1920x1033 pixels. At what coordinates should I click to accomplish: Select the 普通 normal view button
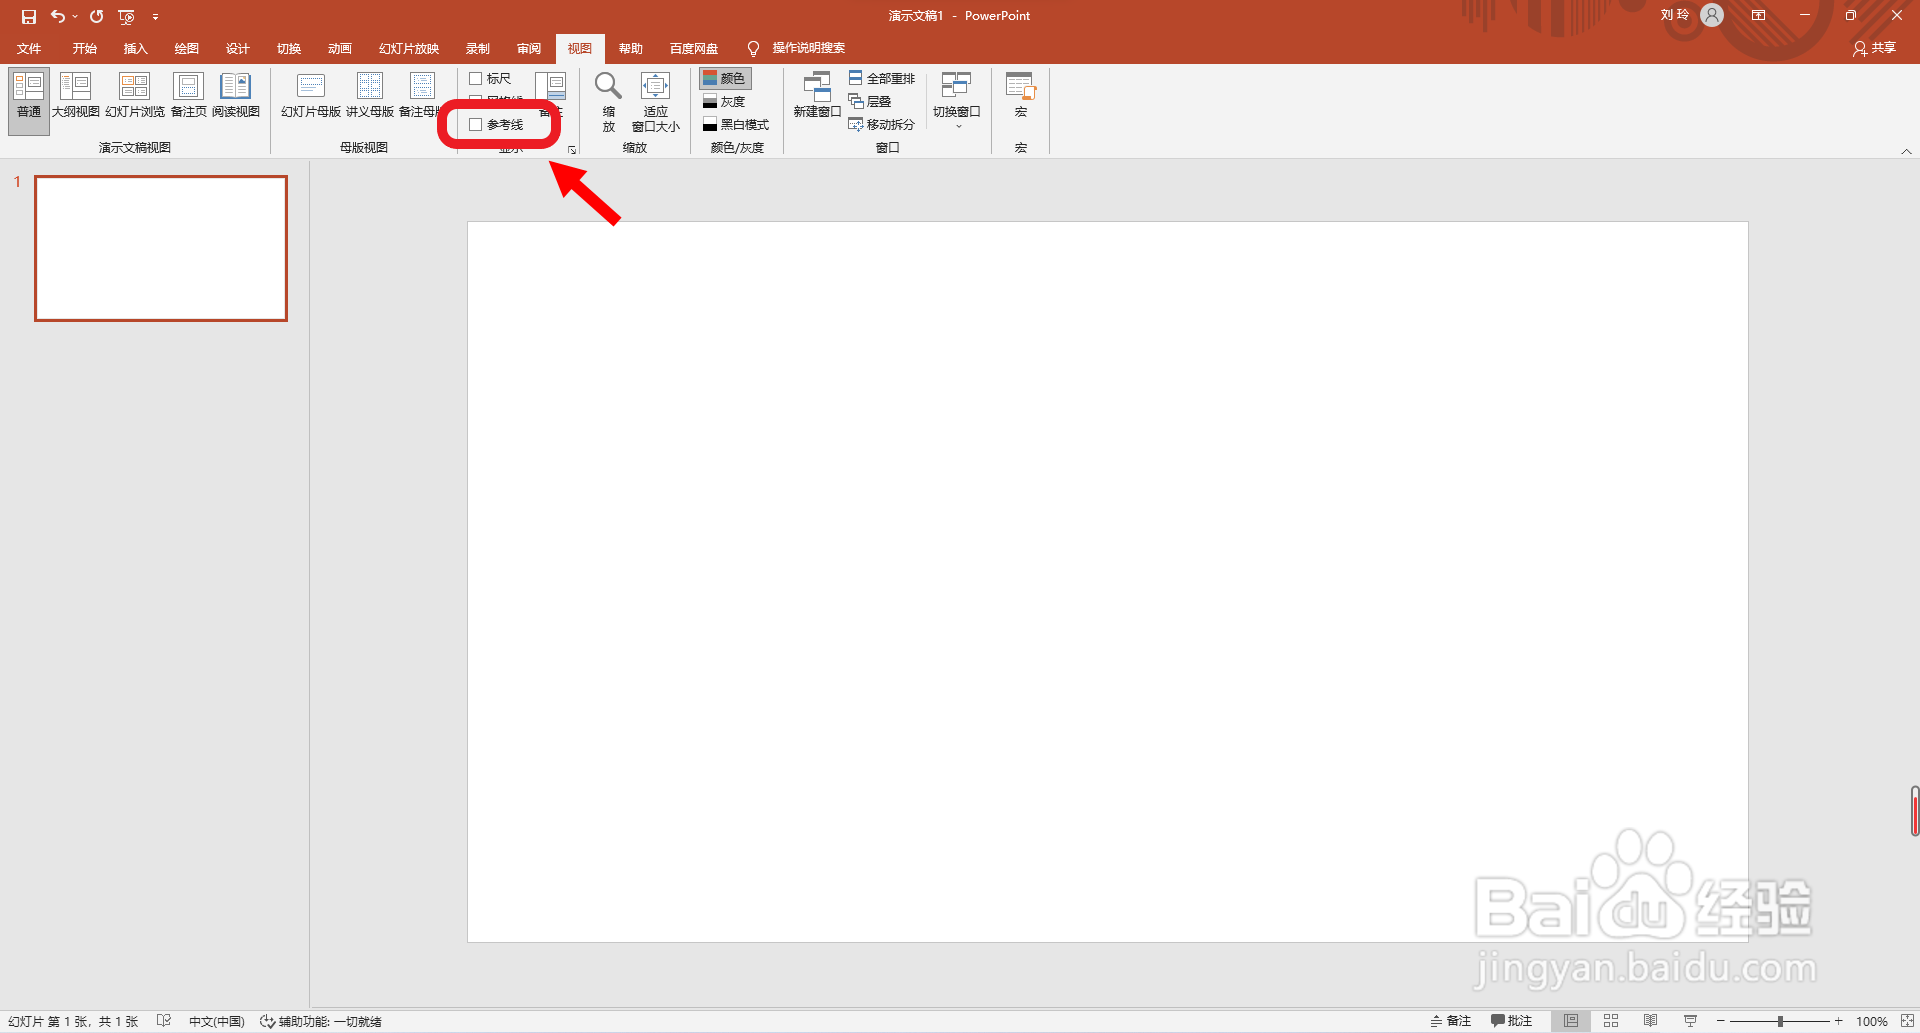29,101
